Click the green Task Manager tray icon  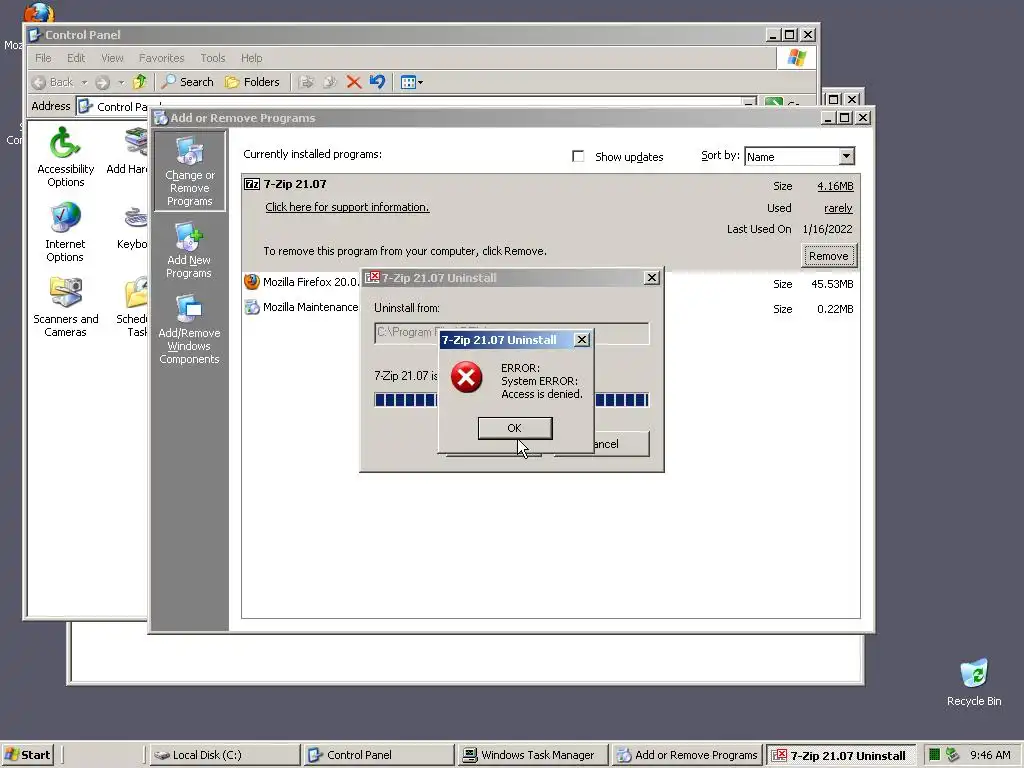(x=935, y=755)
